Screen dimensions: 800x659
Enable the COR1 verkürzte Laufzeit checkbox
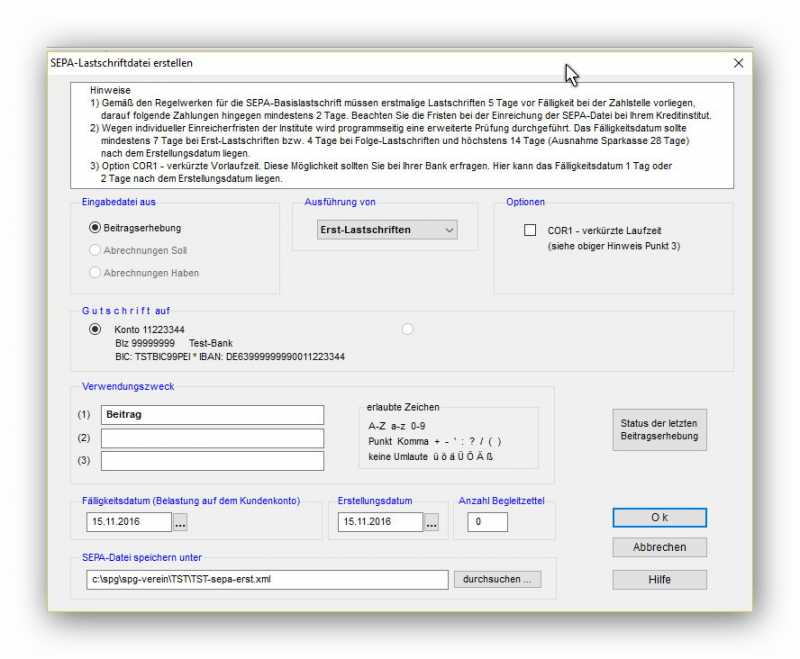point(530,230)
